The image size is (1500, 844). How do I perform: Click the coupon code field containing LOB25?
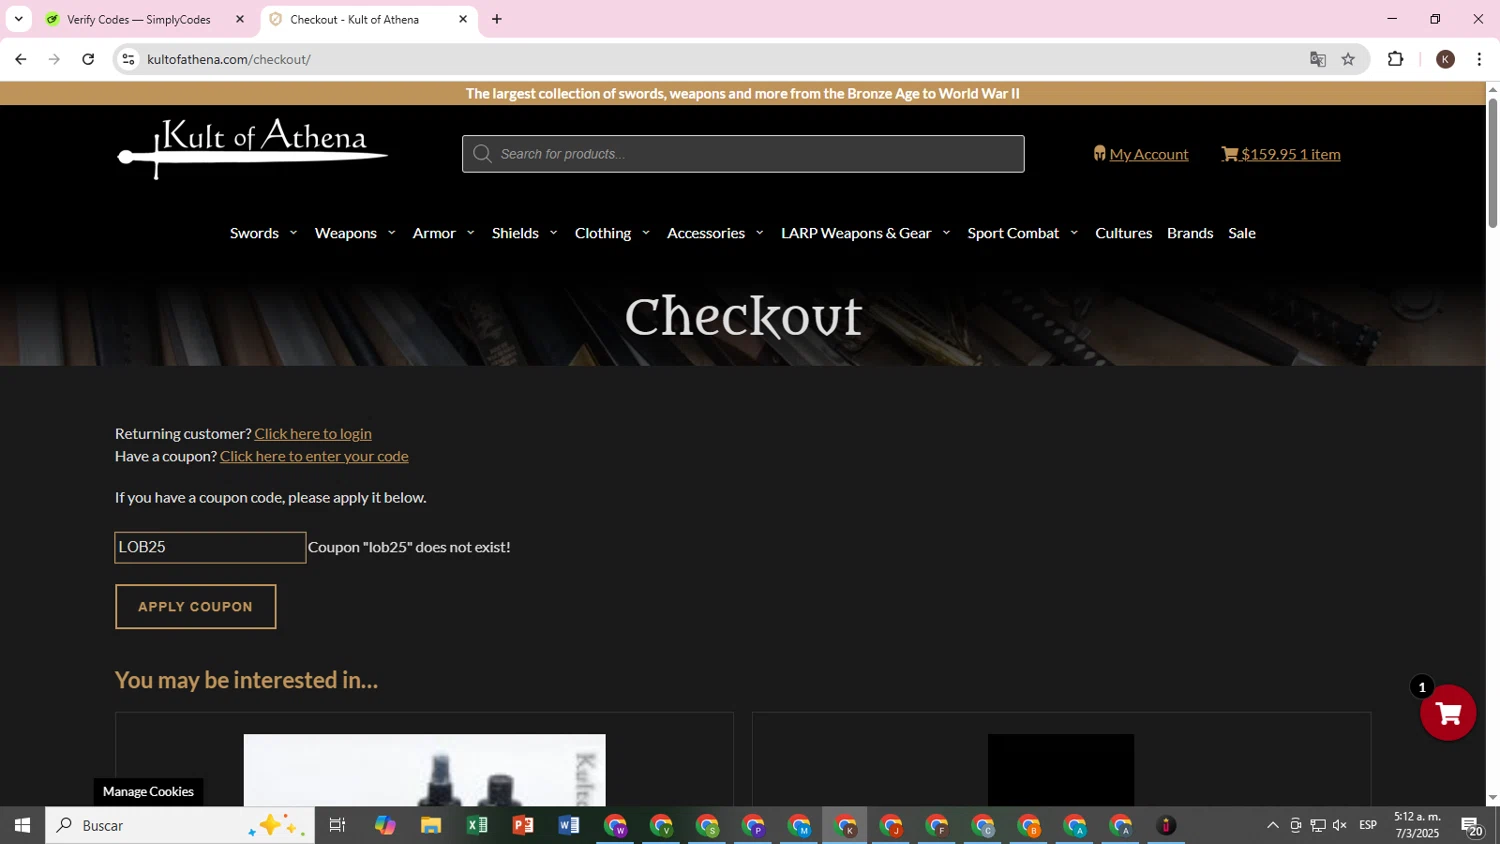[x=210, y=547]
